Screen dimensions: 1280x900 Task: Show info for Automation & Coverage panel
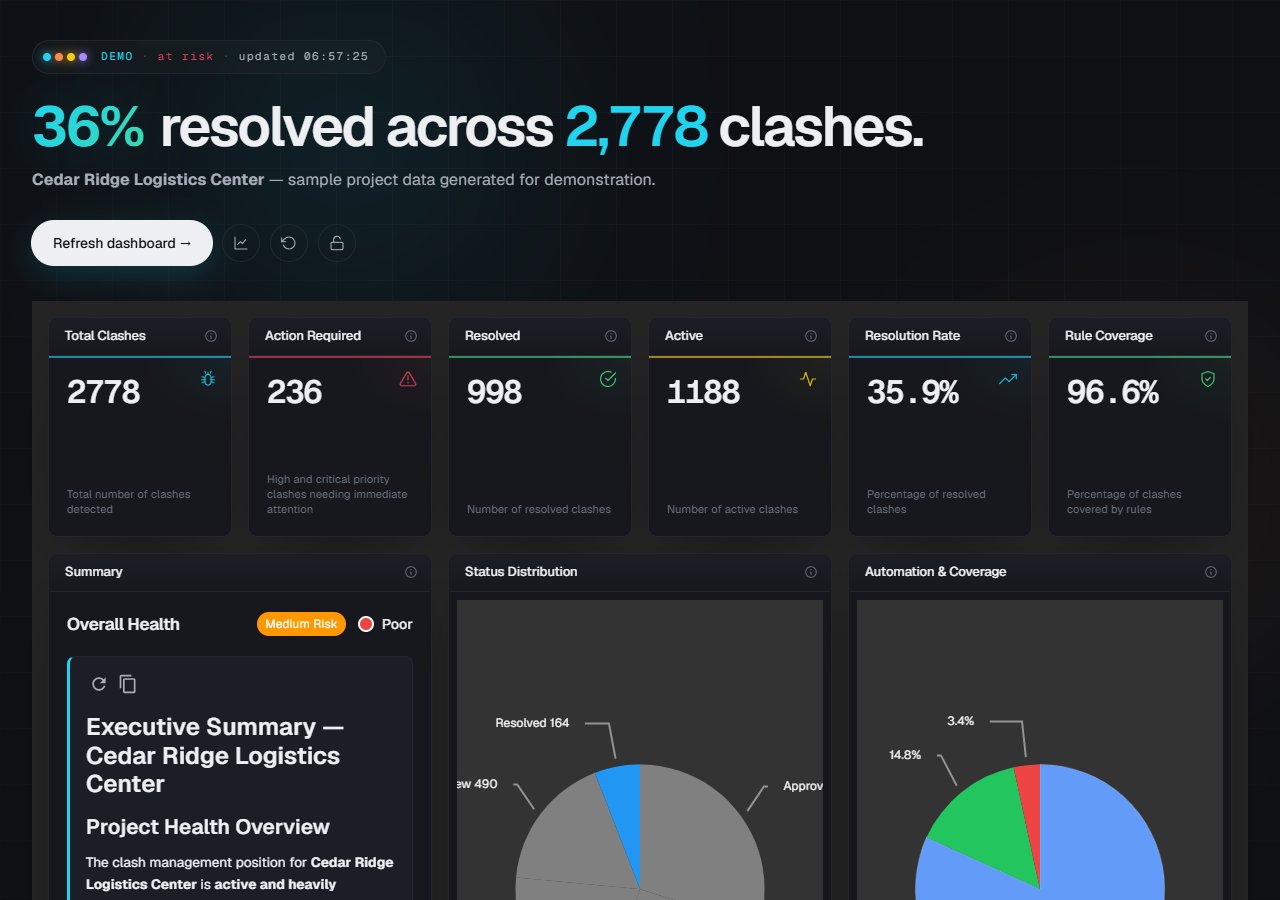tap(1211, 572)
